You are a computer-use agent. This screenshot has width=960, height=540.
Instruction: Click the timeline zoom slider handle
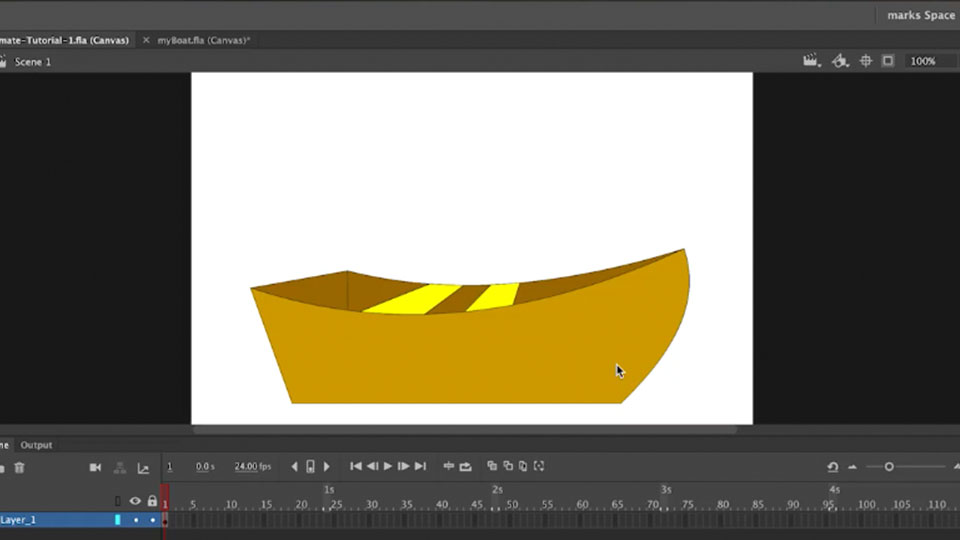[889, 467]
